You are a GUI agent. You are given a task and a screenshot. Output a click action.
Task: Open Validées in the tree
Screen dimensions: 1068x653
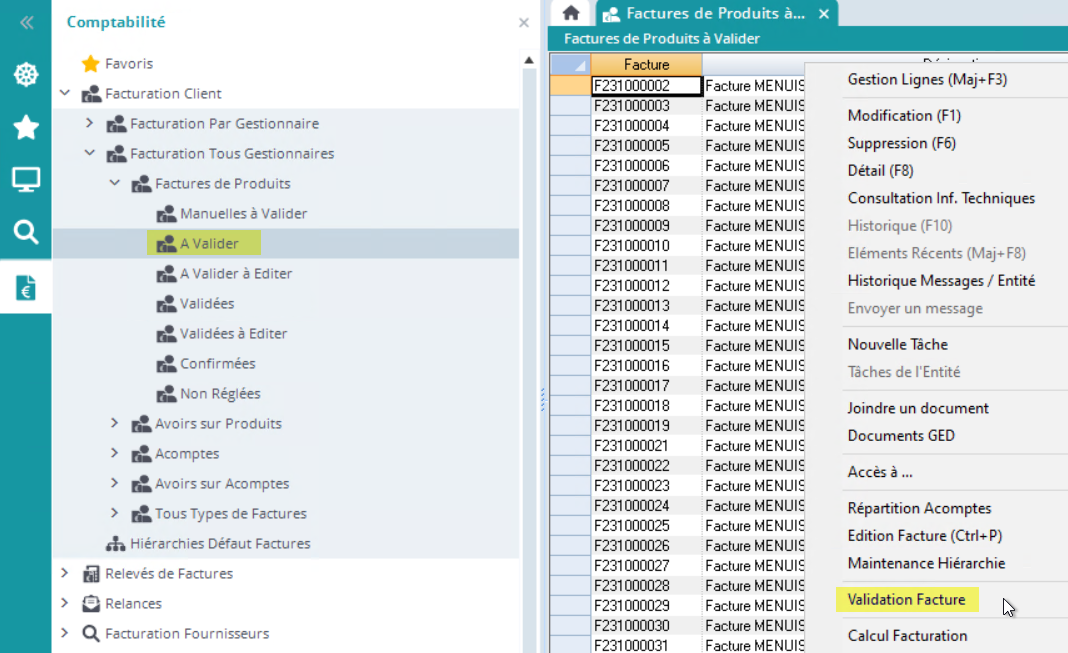tap(206, 304)
